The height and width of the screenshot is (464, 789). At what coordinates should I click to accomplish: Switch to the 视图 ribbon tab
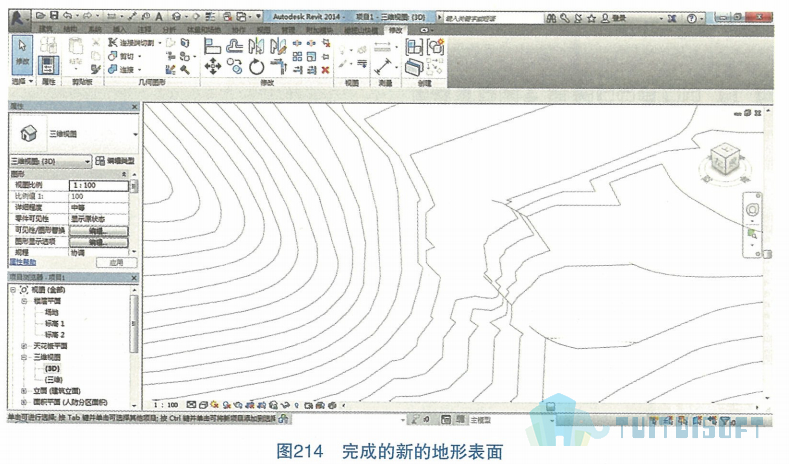tap(264, 30)
